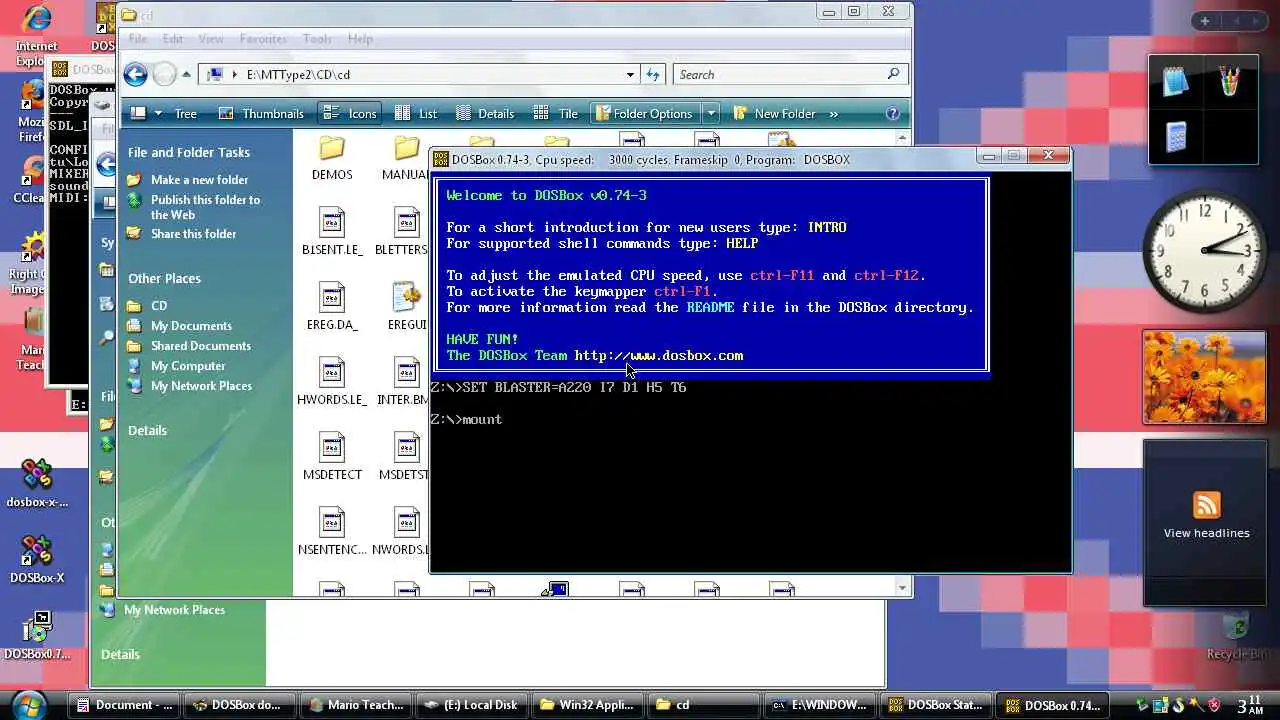Click Make a new folder link

click(x=199, y=179)
